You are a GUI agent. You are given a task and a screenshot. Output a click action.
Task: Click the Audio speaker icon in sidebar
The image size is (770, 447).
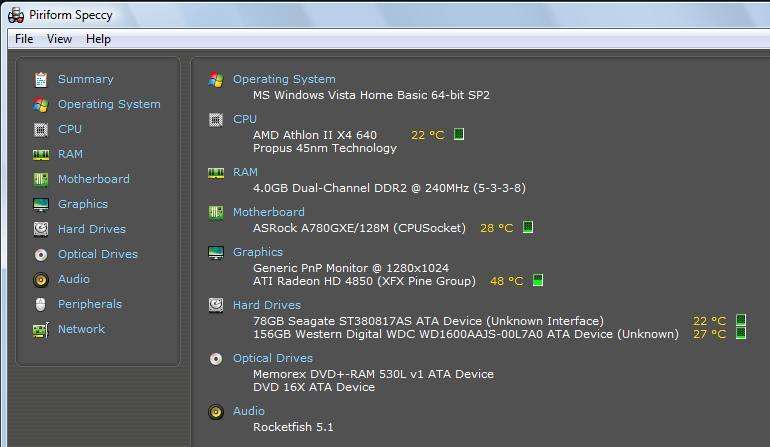[x=41, y=279]
